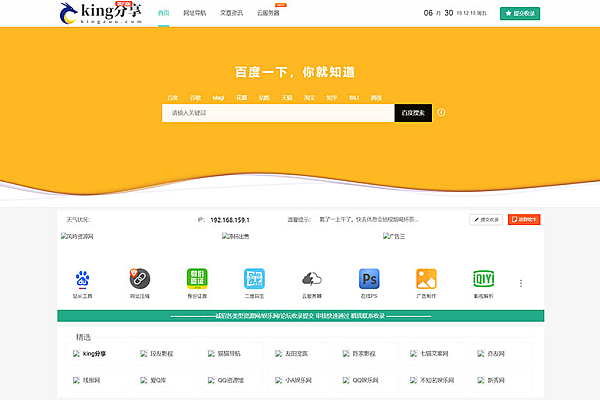600x400 pixels.
Task: Open the Baidu paw icon tool
Action: 82,279
